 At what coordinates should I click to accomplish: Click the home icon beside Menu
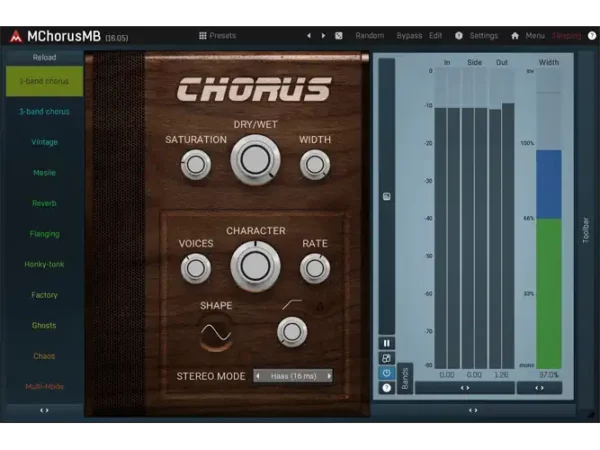click(x=515, y=36)
